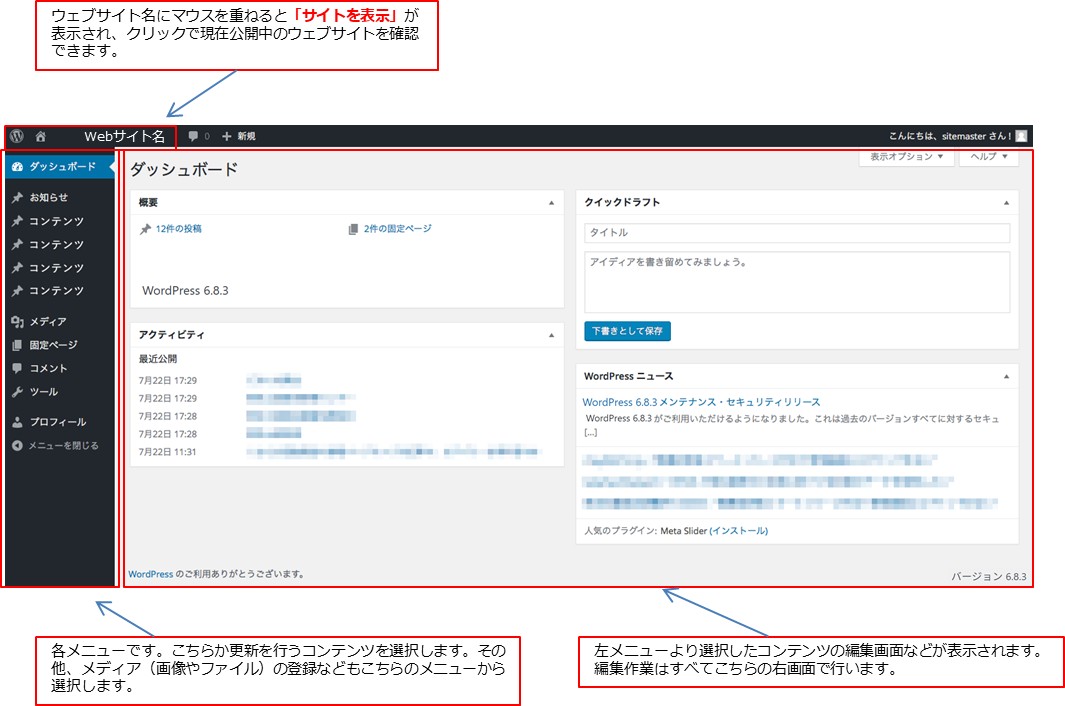1065x706 pixels.
Task: Click the plus icon next to 新規
Action: tap(227, 136)
